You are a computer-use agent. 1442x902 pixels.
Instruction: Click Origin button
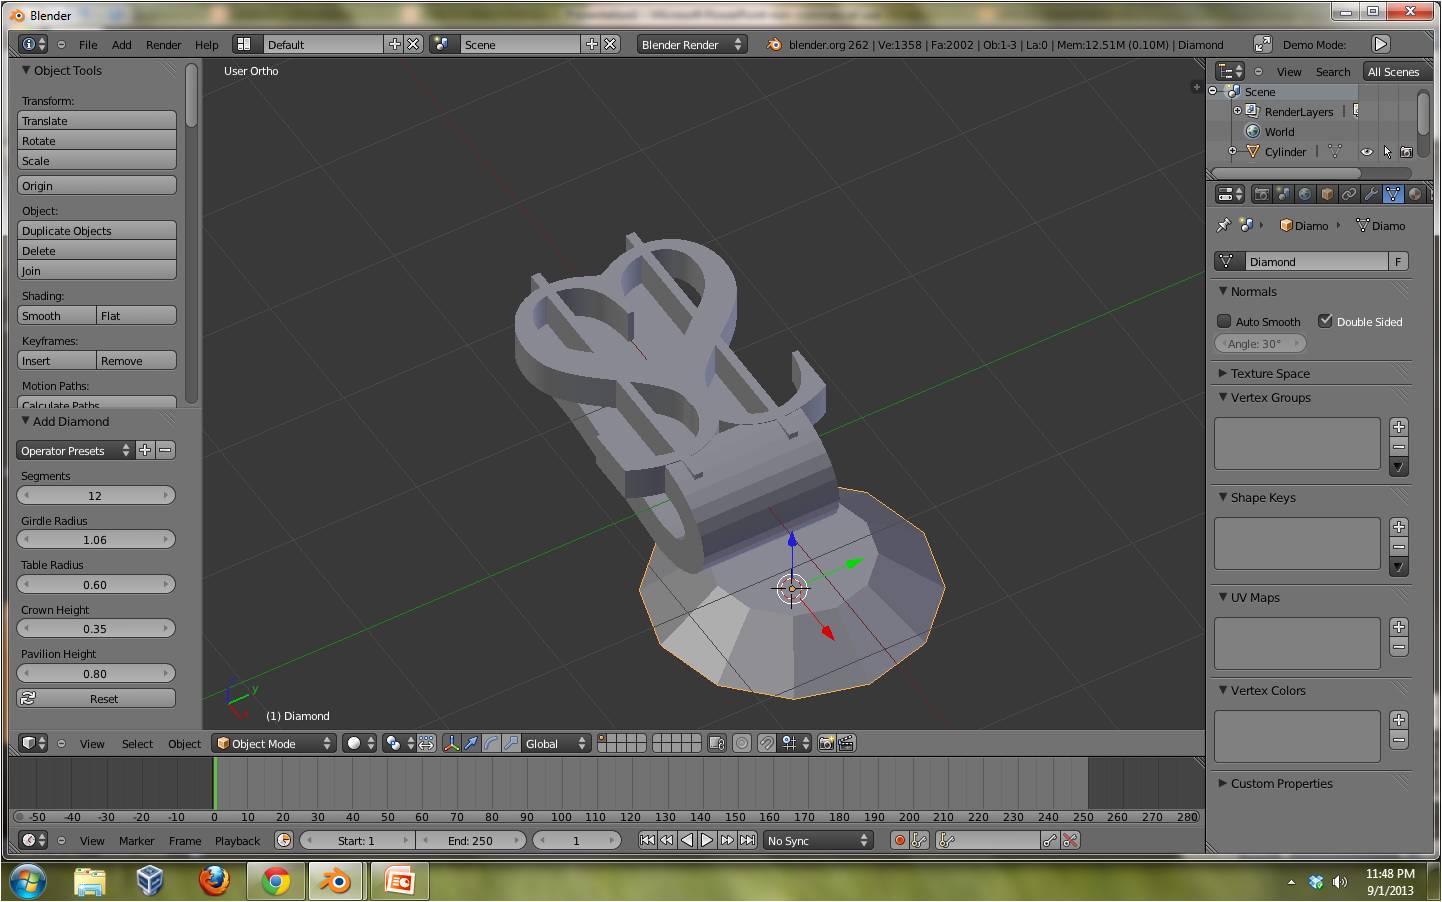point(97,185)
